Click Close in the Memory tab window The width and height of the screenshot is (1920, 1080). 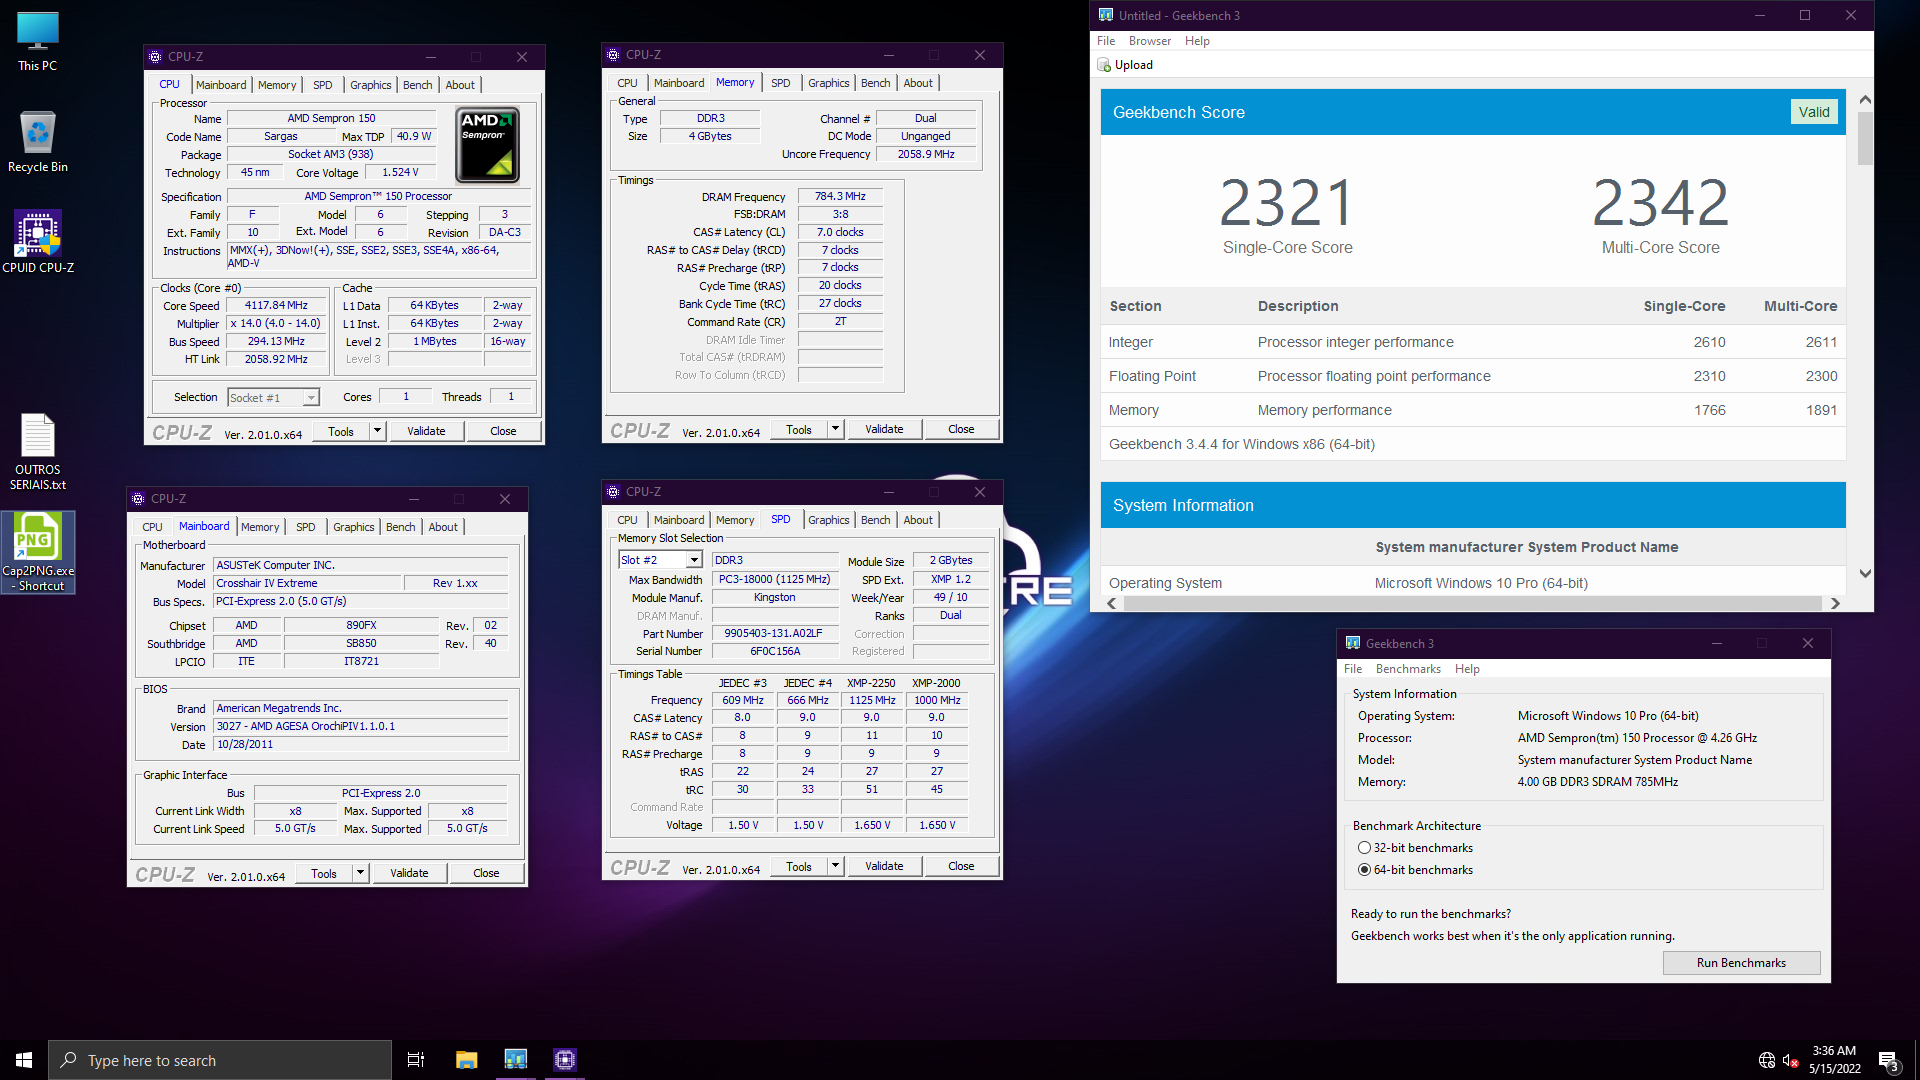(961, 429)
